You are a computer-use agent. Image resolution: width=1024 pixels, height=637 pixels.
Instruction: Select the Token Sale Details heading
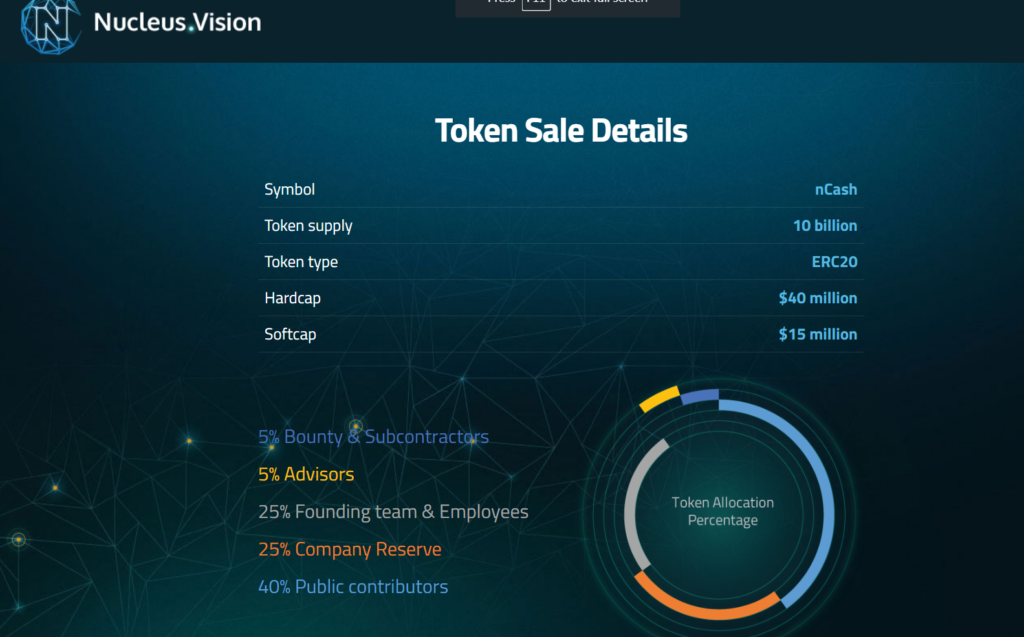click(561, 130)
